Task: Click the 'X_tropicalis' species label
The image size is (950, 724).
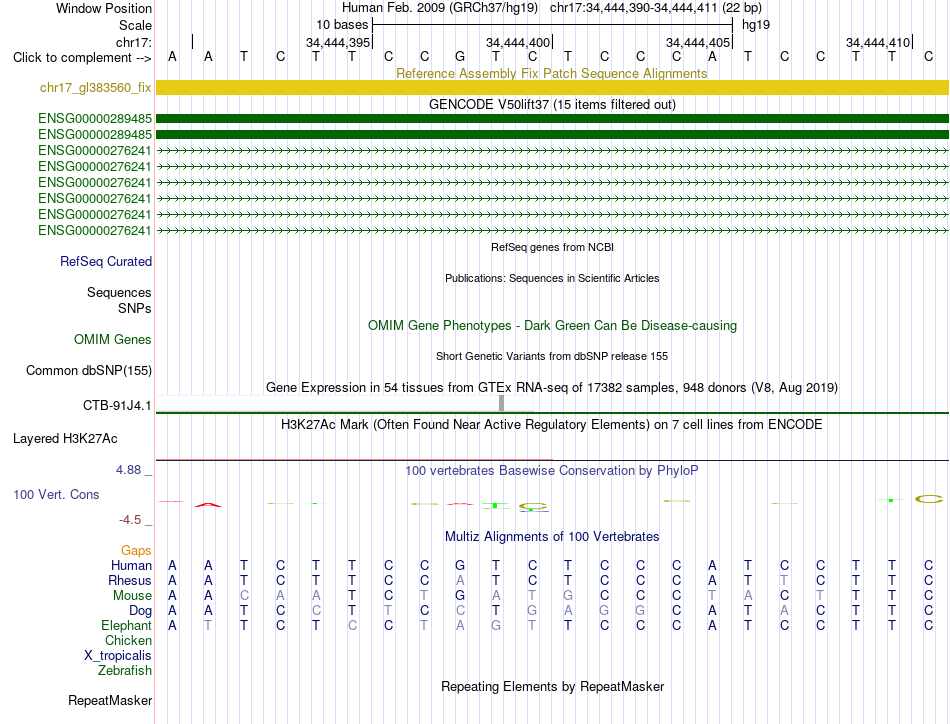Action: coord(118,656)
